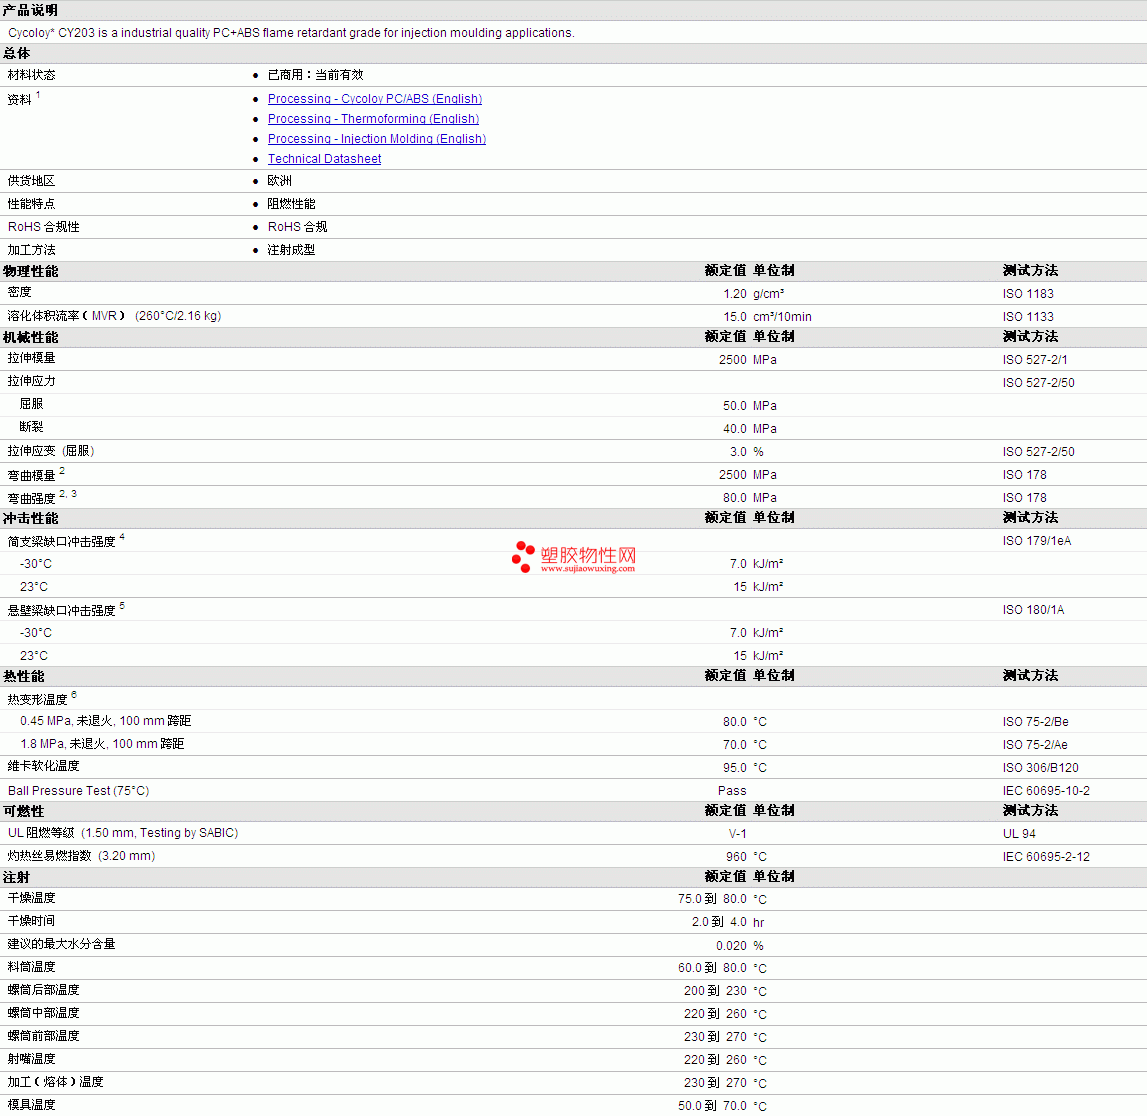Click the V-1 flammability rating
The image size is (1147, 1116).
click(737, 834)
